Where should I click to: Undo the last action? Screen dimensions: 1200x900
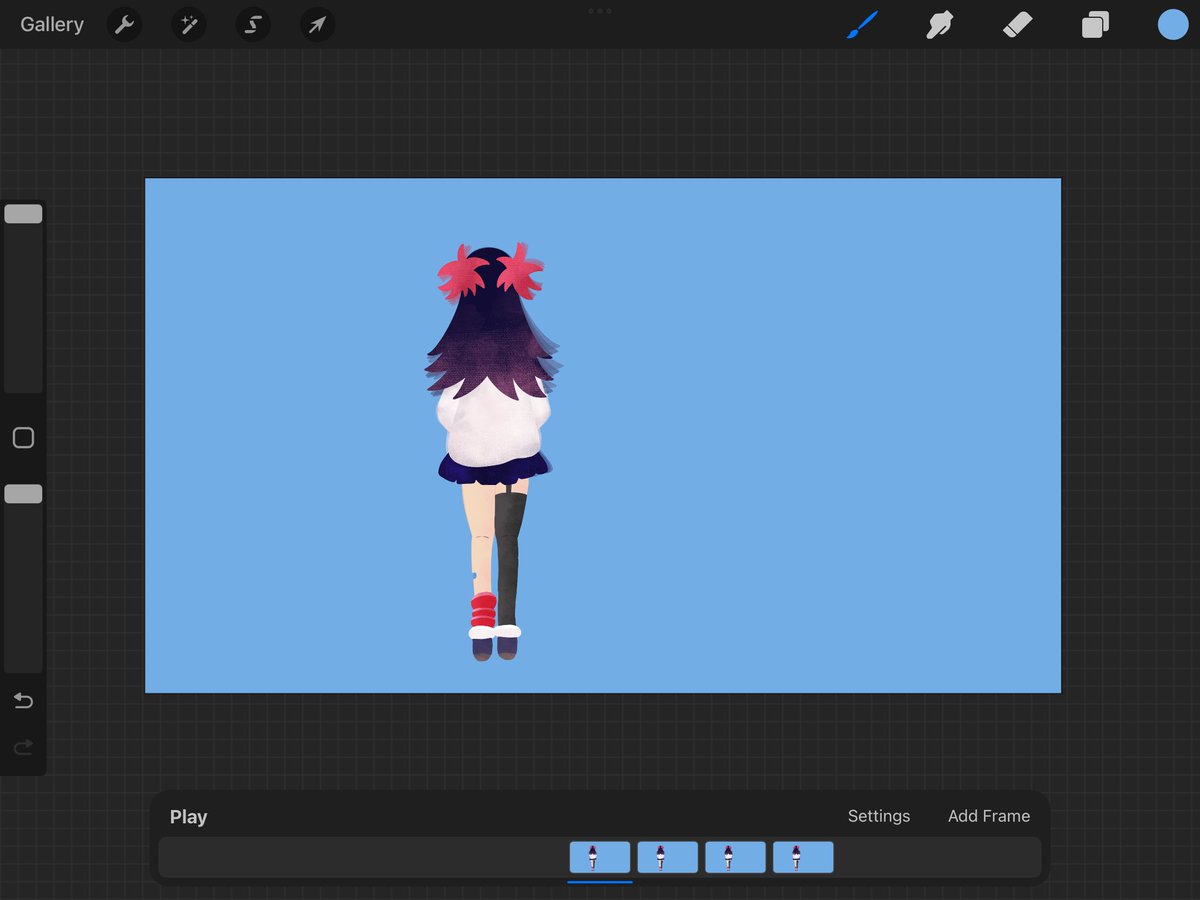[x=23, y=701]
